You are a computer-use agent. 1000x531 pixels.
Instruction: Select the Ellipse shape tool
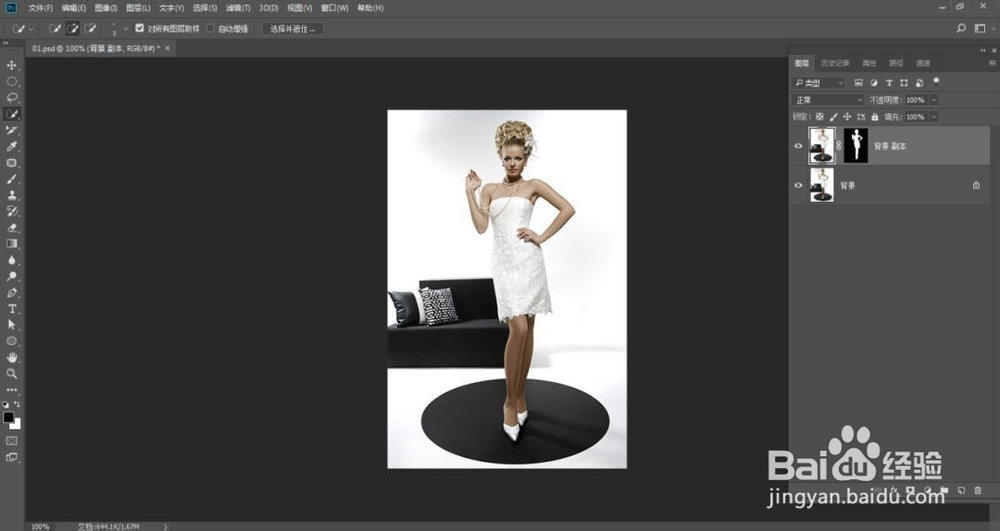coord(11,341)
